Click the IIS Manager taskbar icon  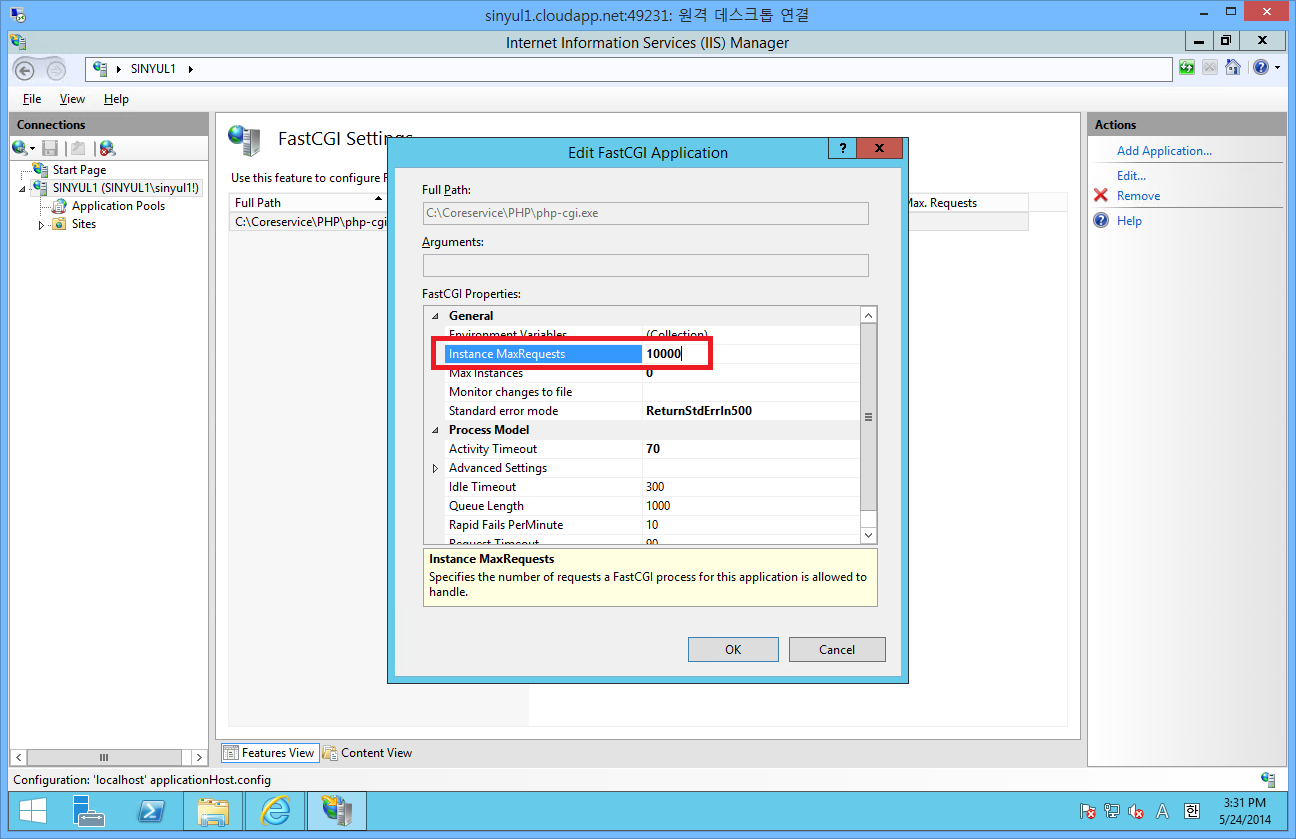(x=337, y=811)
